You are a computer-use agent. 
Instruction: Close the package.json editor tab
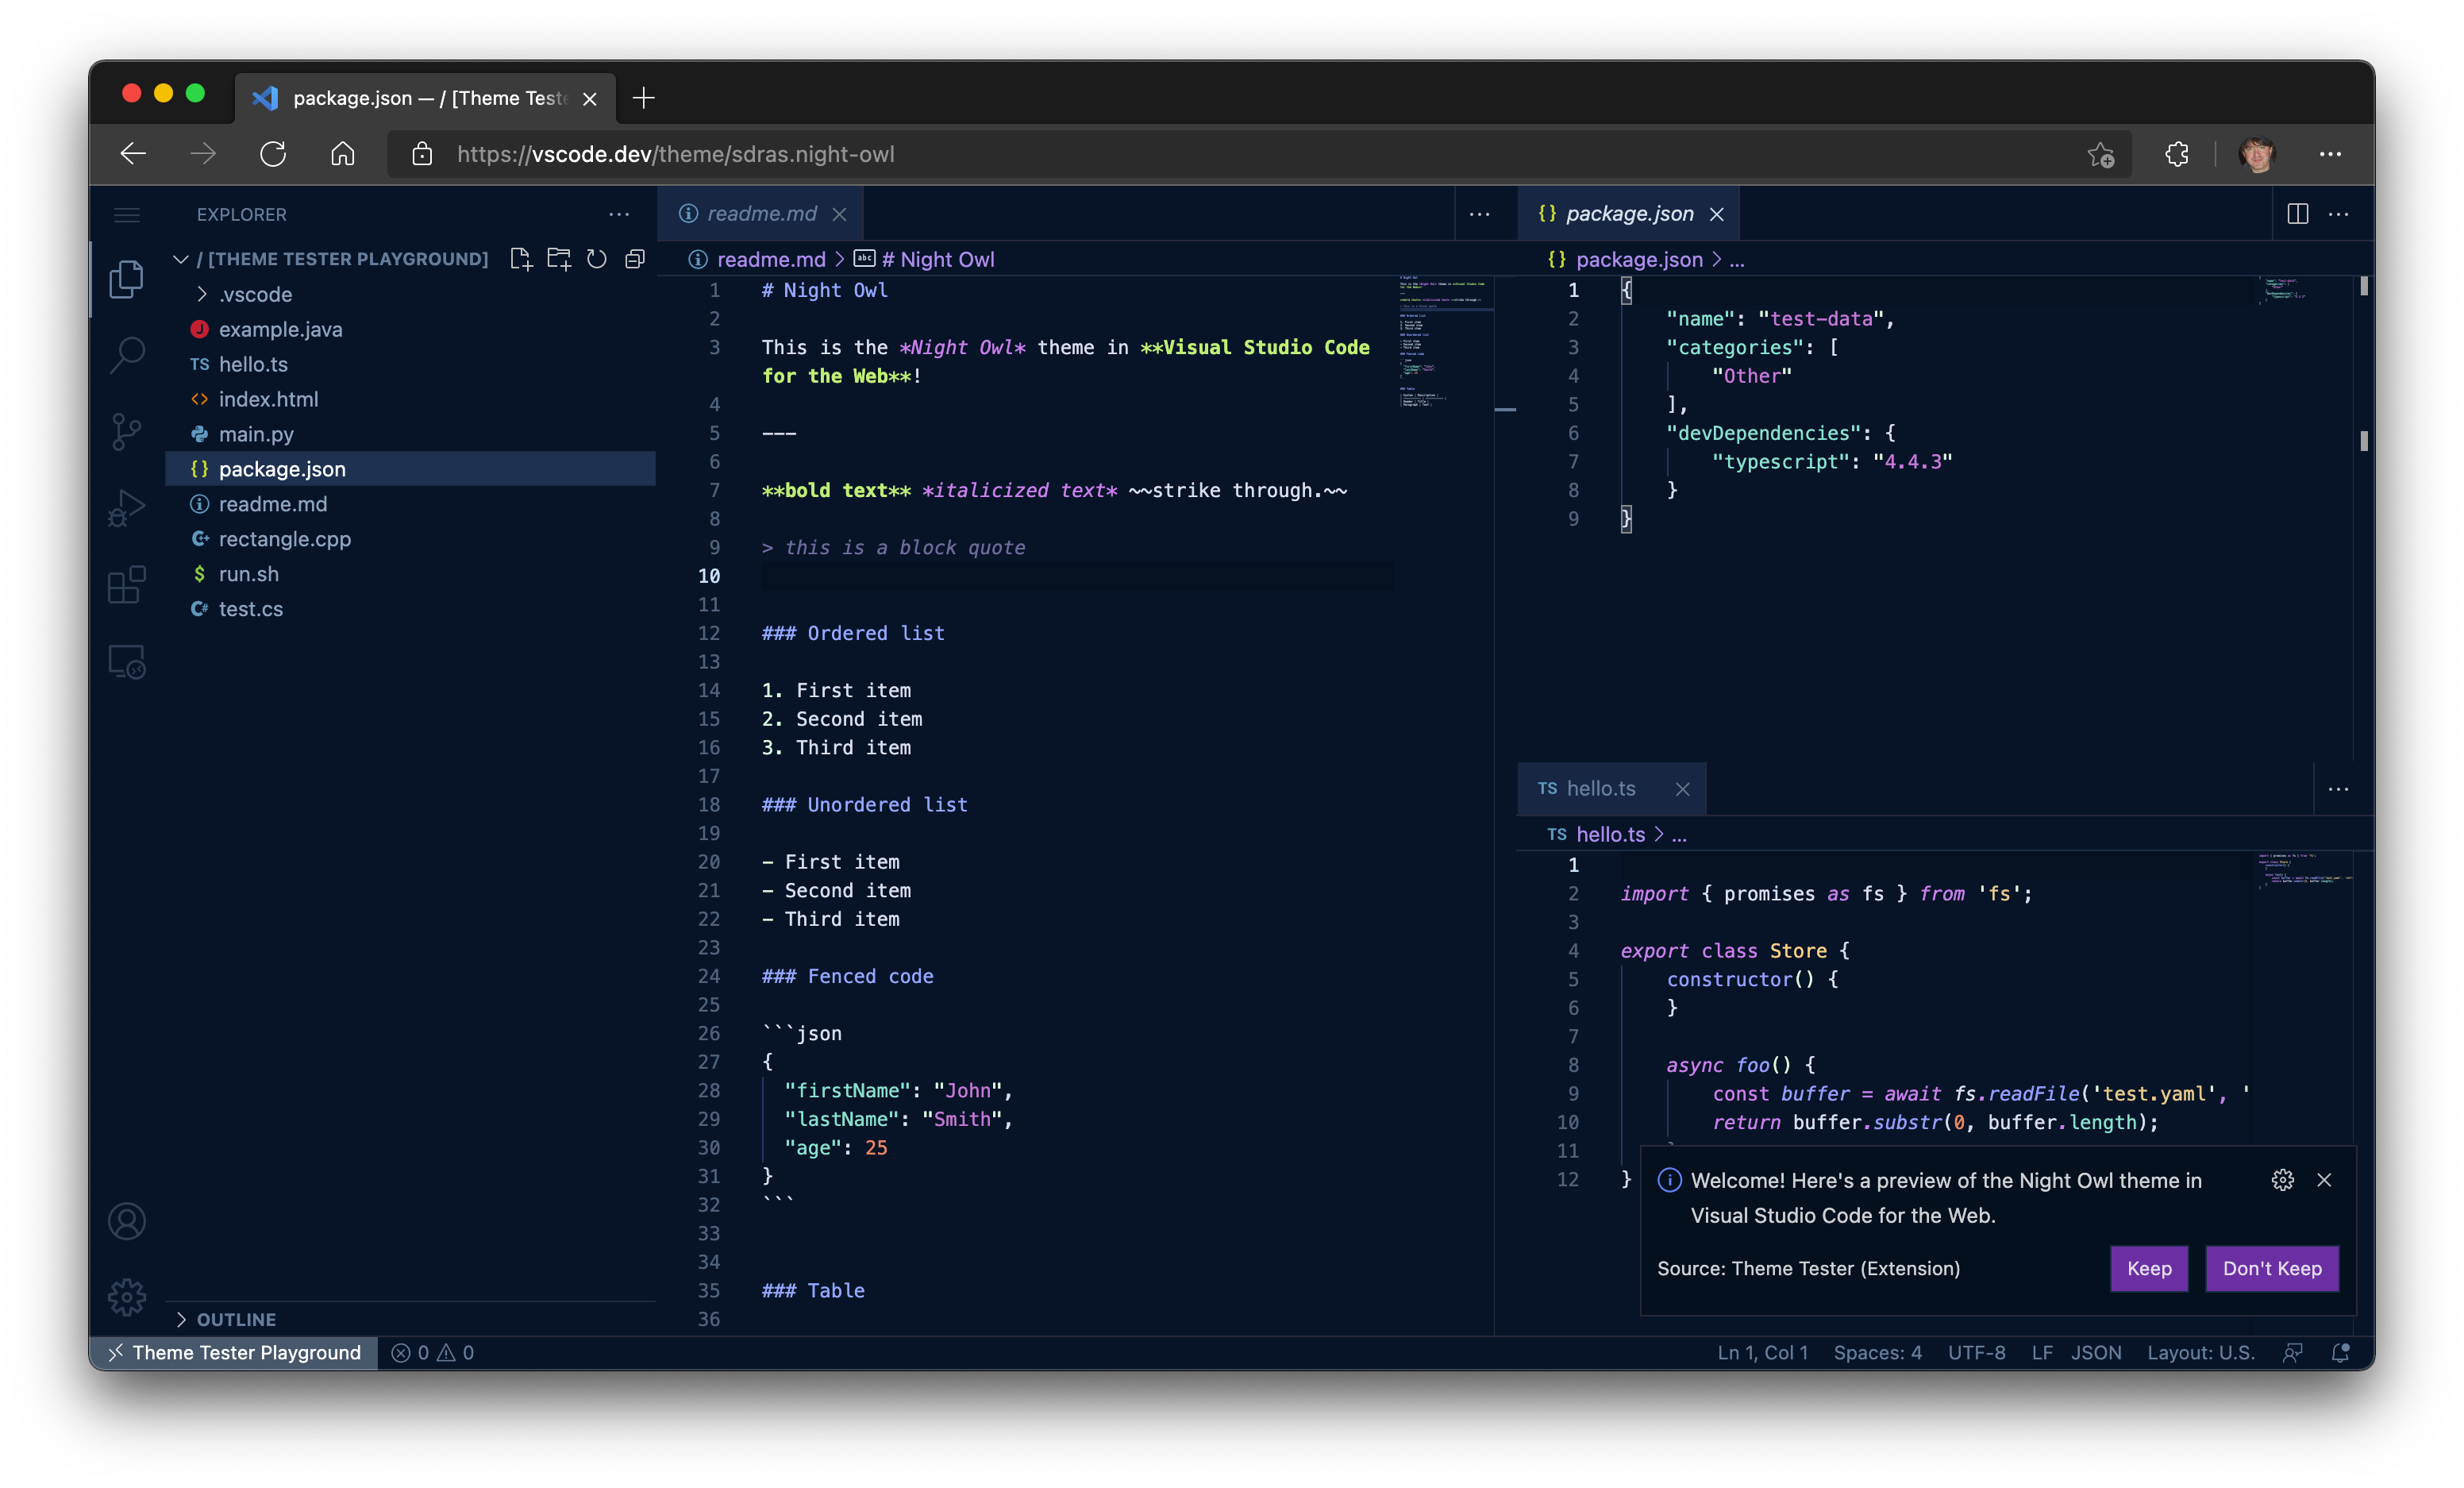point(1718,213)
